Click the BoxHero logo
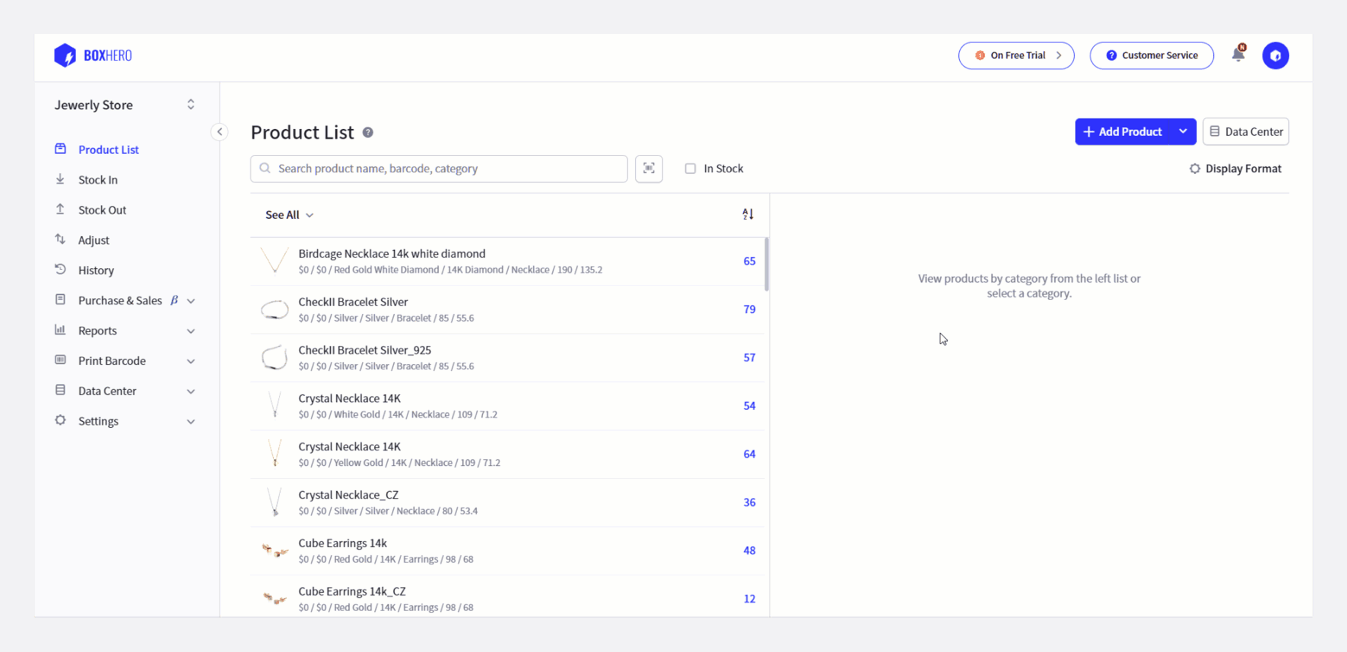 93,56
